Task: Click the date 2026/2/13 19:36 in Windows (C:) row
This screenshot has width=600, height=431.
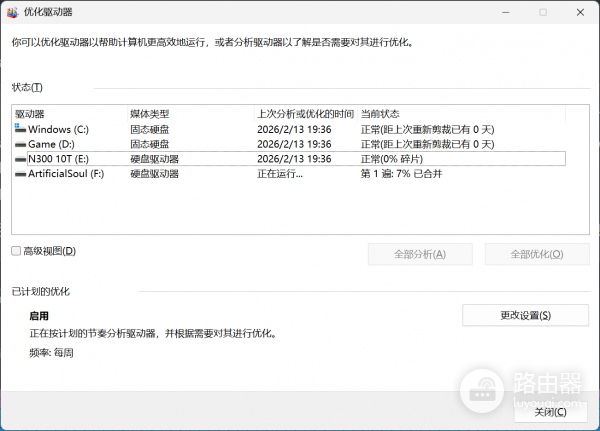Action: pyautogui.click(x=294, y=129)
